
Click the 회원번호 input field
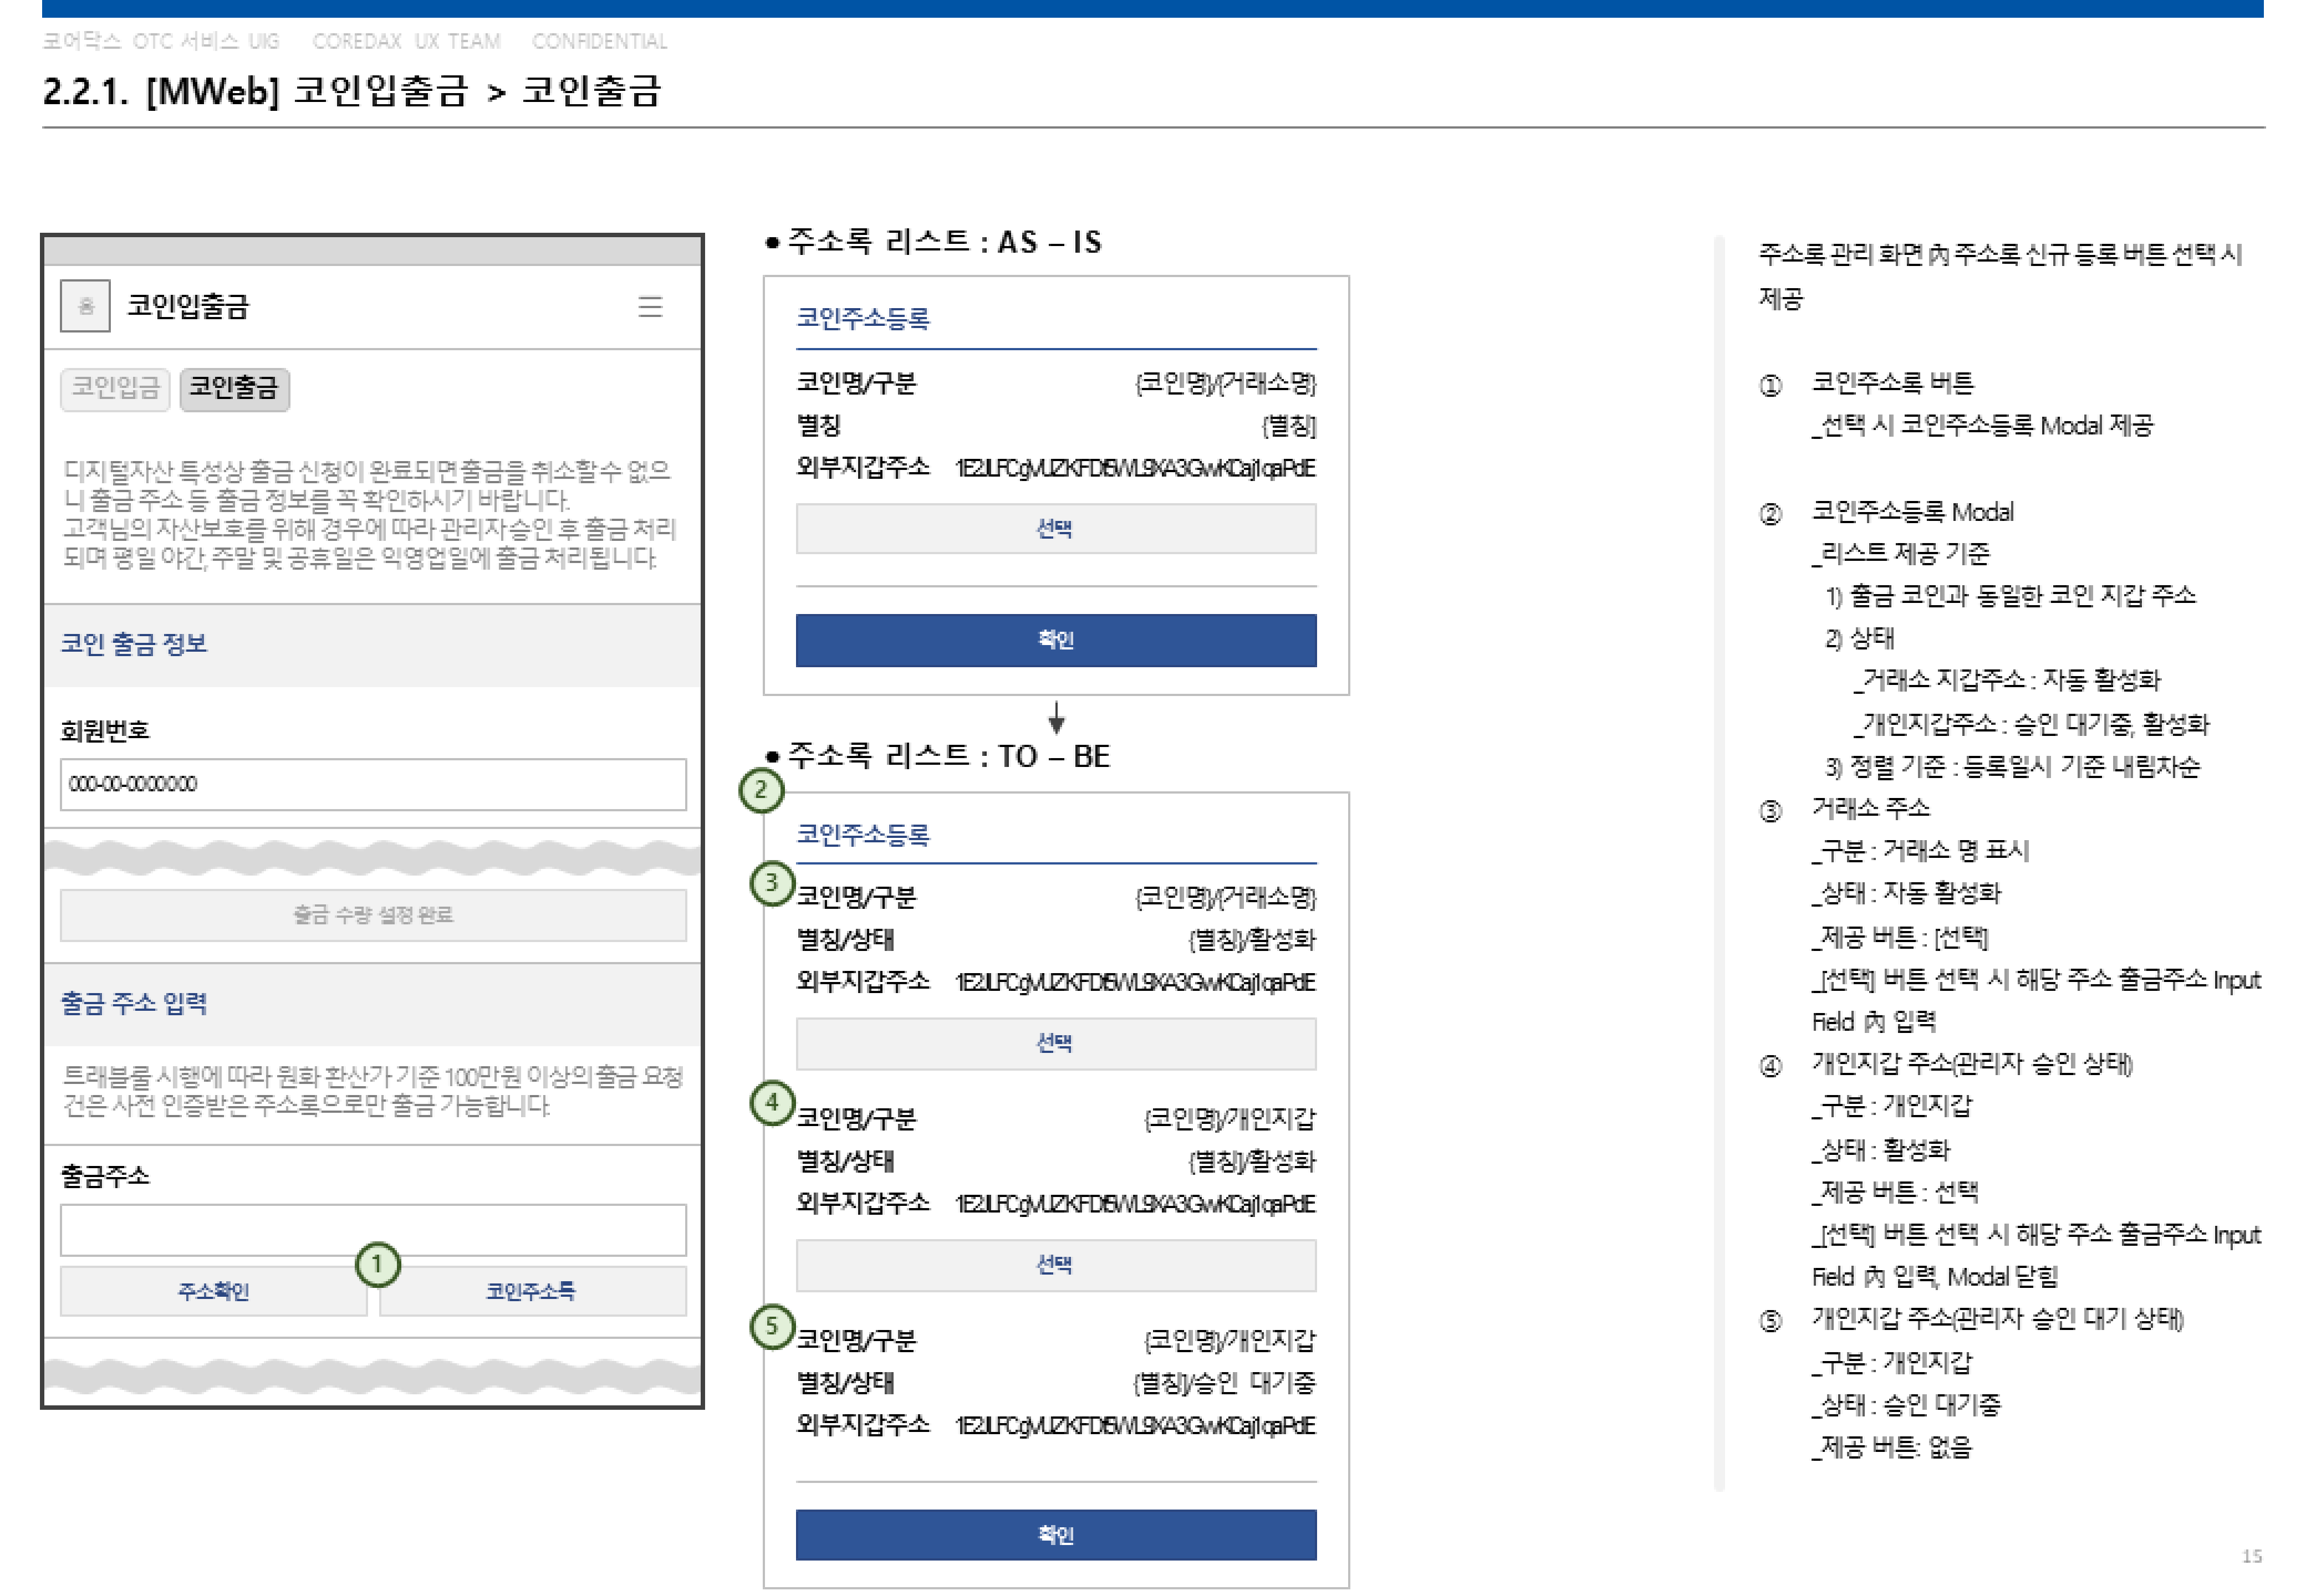373,784
